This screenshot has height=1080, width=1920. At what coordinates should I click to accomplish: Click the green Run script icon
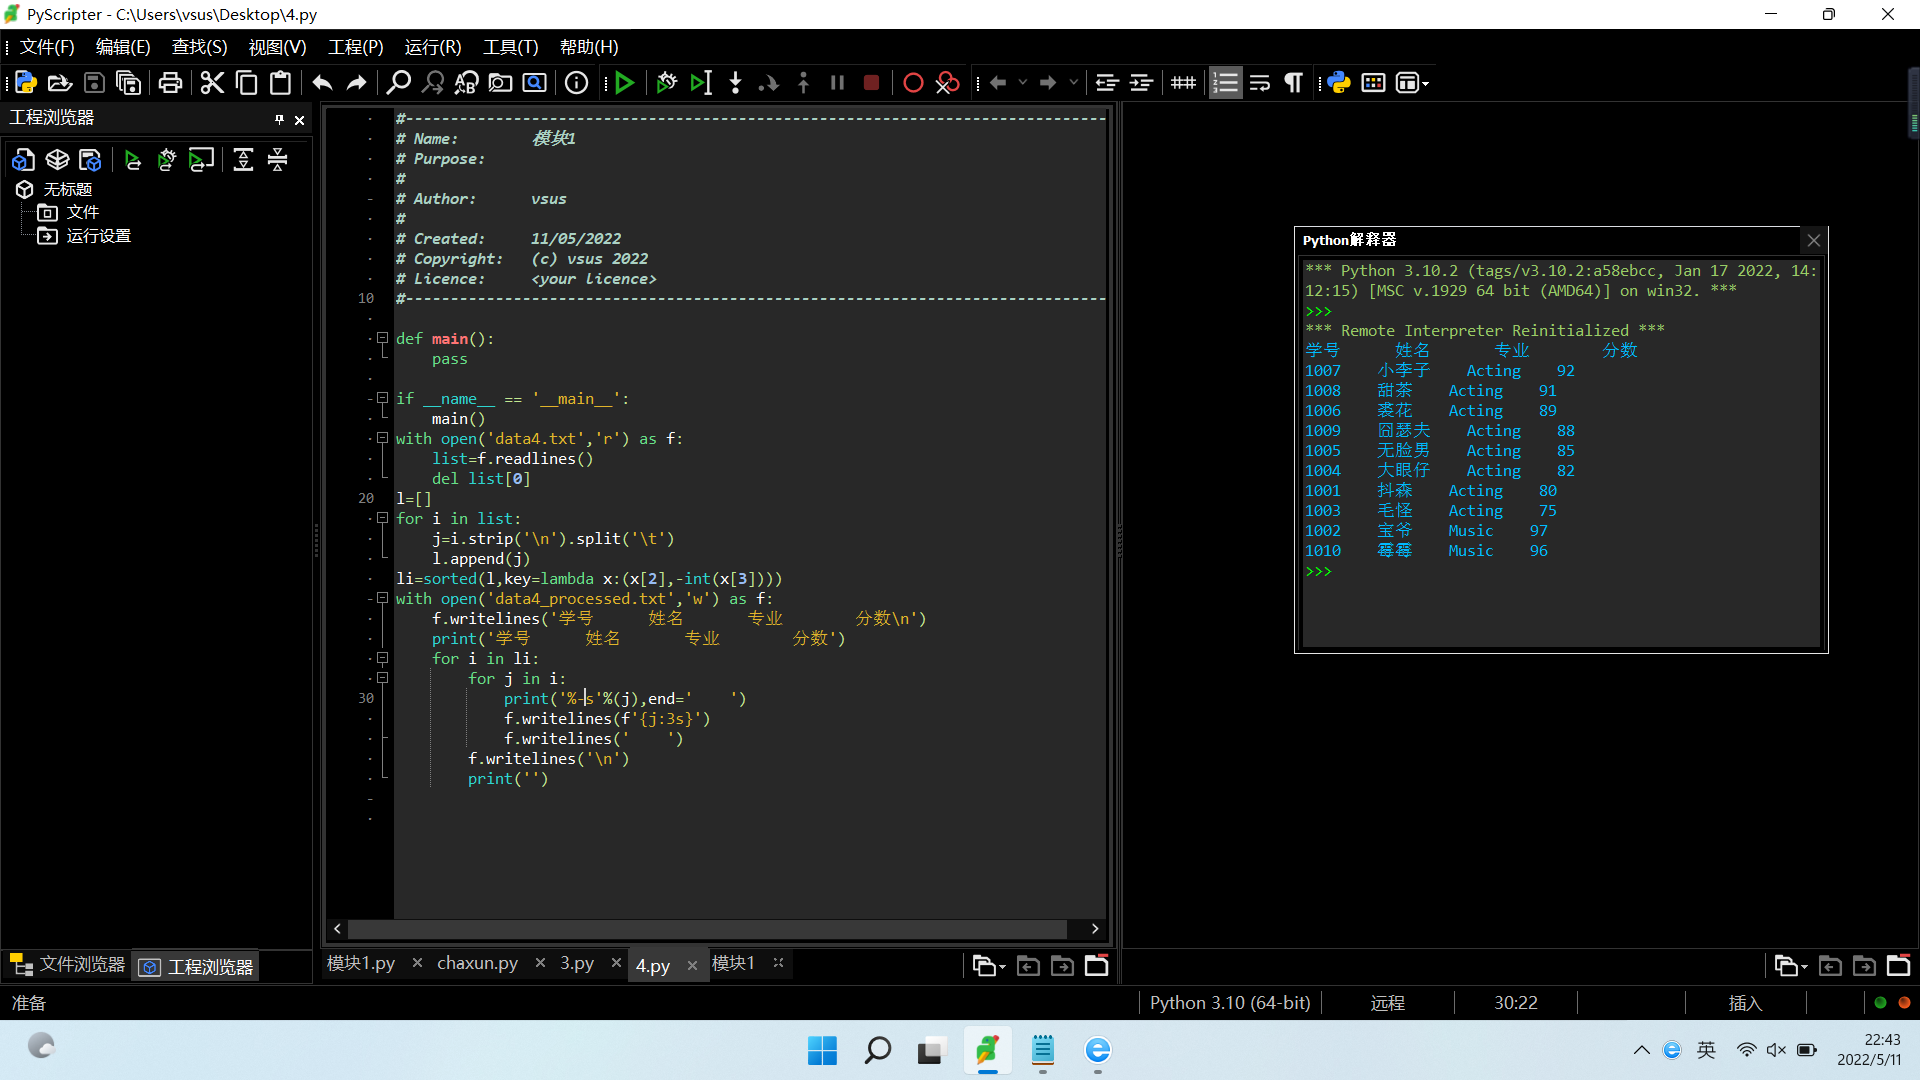625,83
